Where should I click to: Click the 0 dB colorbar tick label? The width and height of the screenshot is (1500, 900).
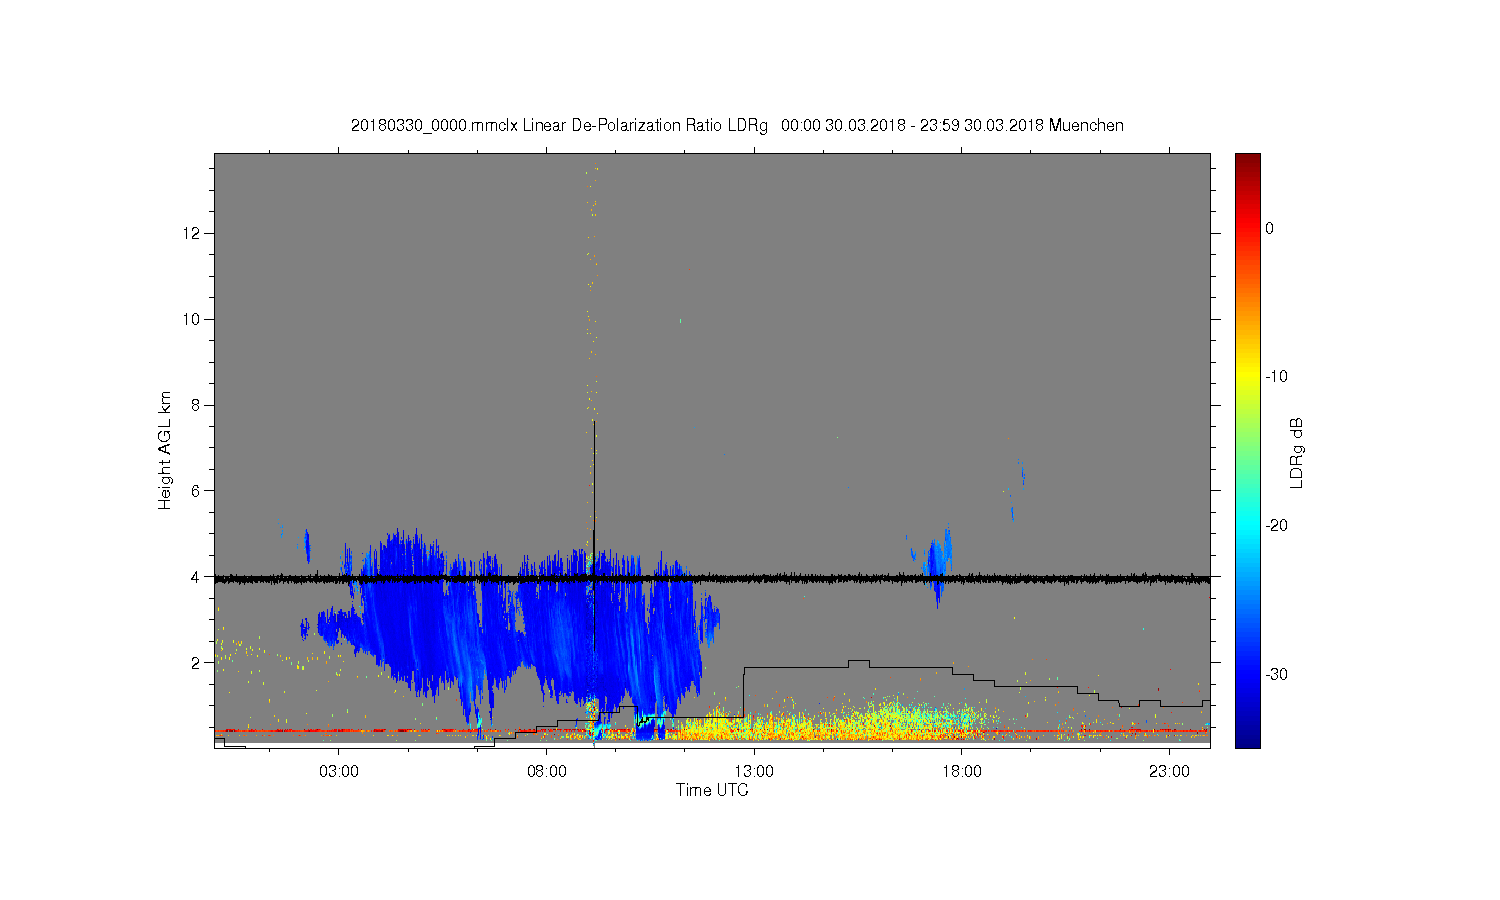point(1269,228)
